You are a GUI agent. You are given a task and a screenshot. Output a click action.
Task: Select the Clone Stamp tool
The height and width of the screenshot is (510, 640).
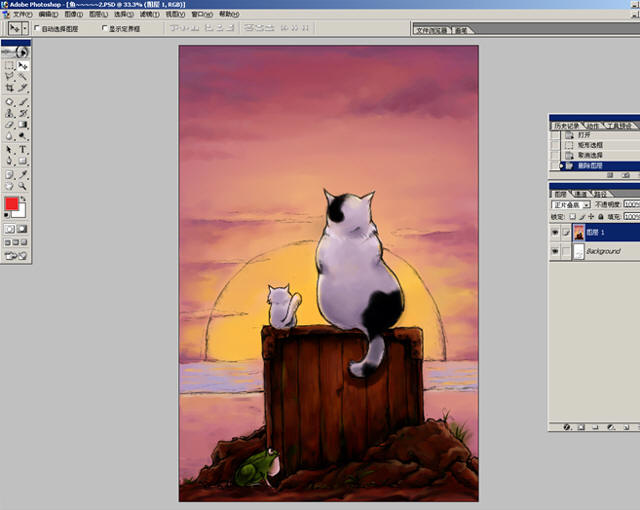point(9,113)
